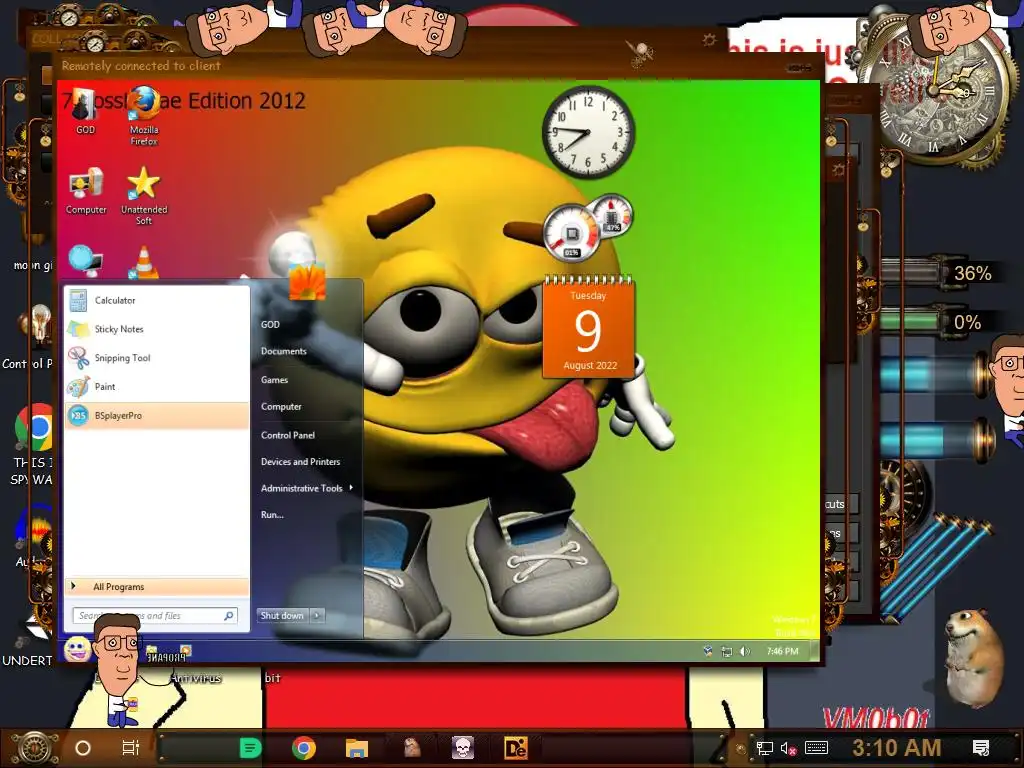1024x768 pixels.
Task: Click the muted speaker tray icon
Action: [x=788, y=749]
